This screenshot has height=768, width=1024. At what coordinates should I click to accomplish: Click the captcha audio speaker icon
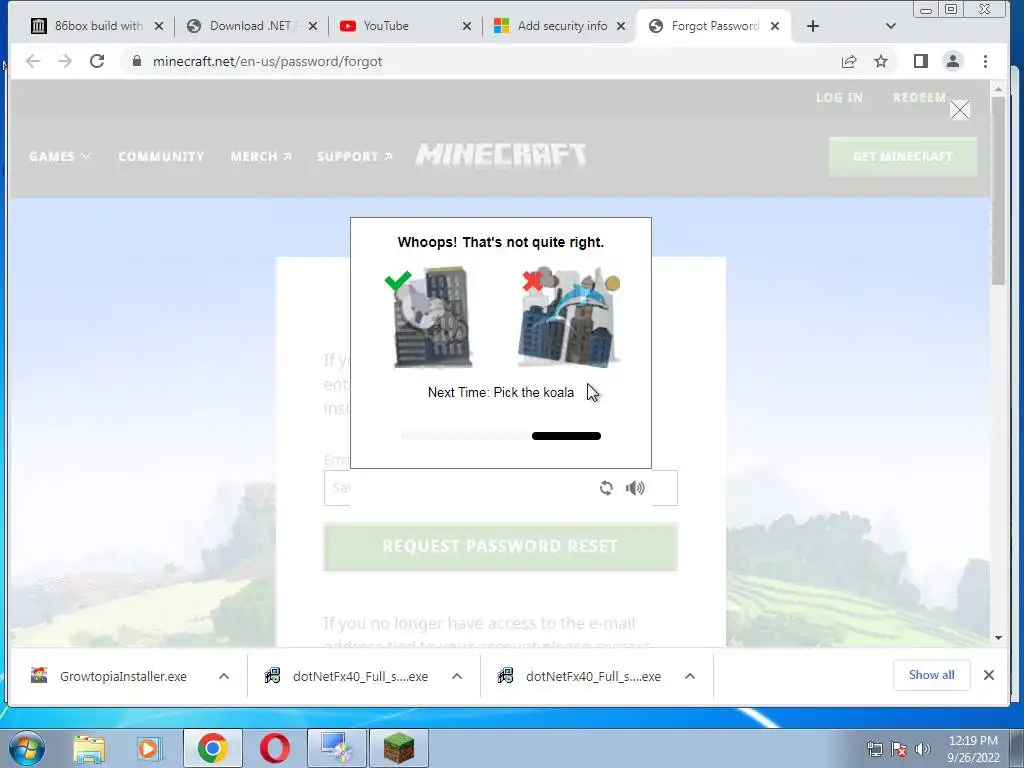click(635, 488)
